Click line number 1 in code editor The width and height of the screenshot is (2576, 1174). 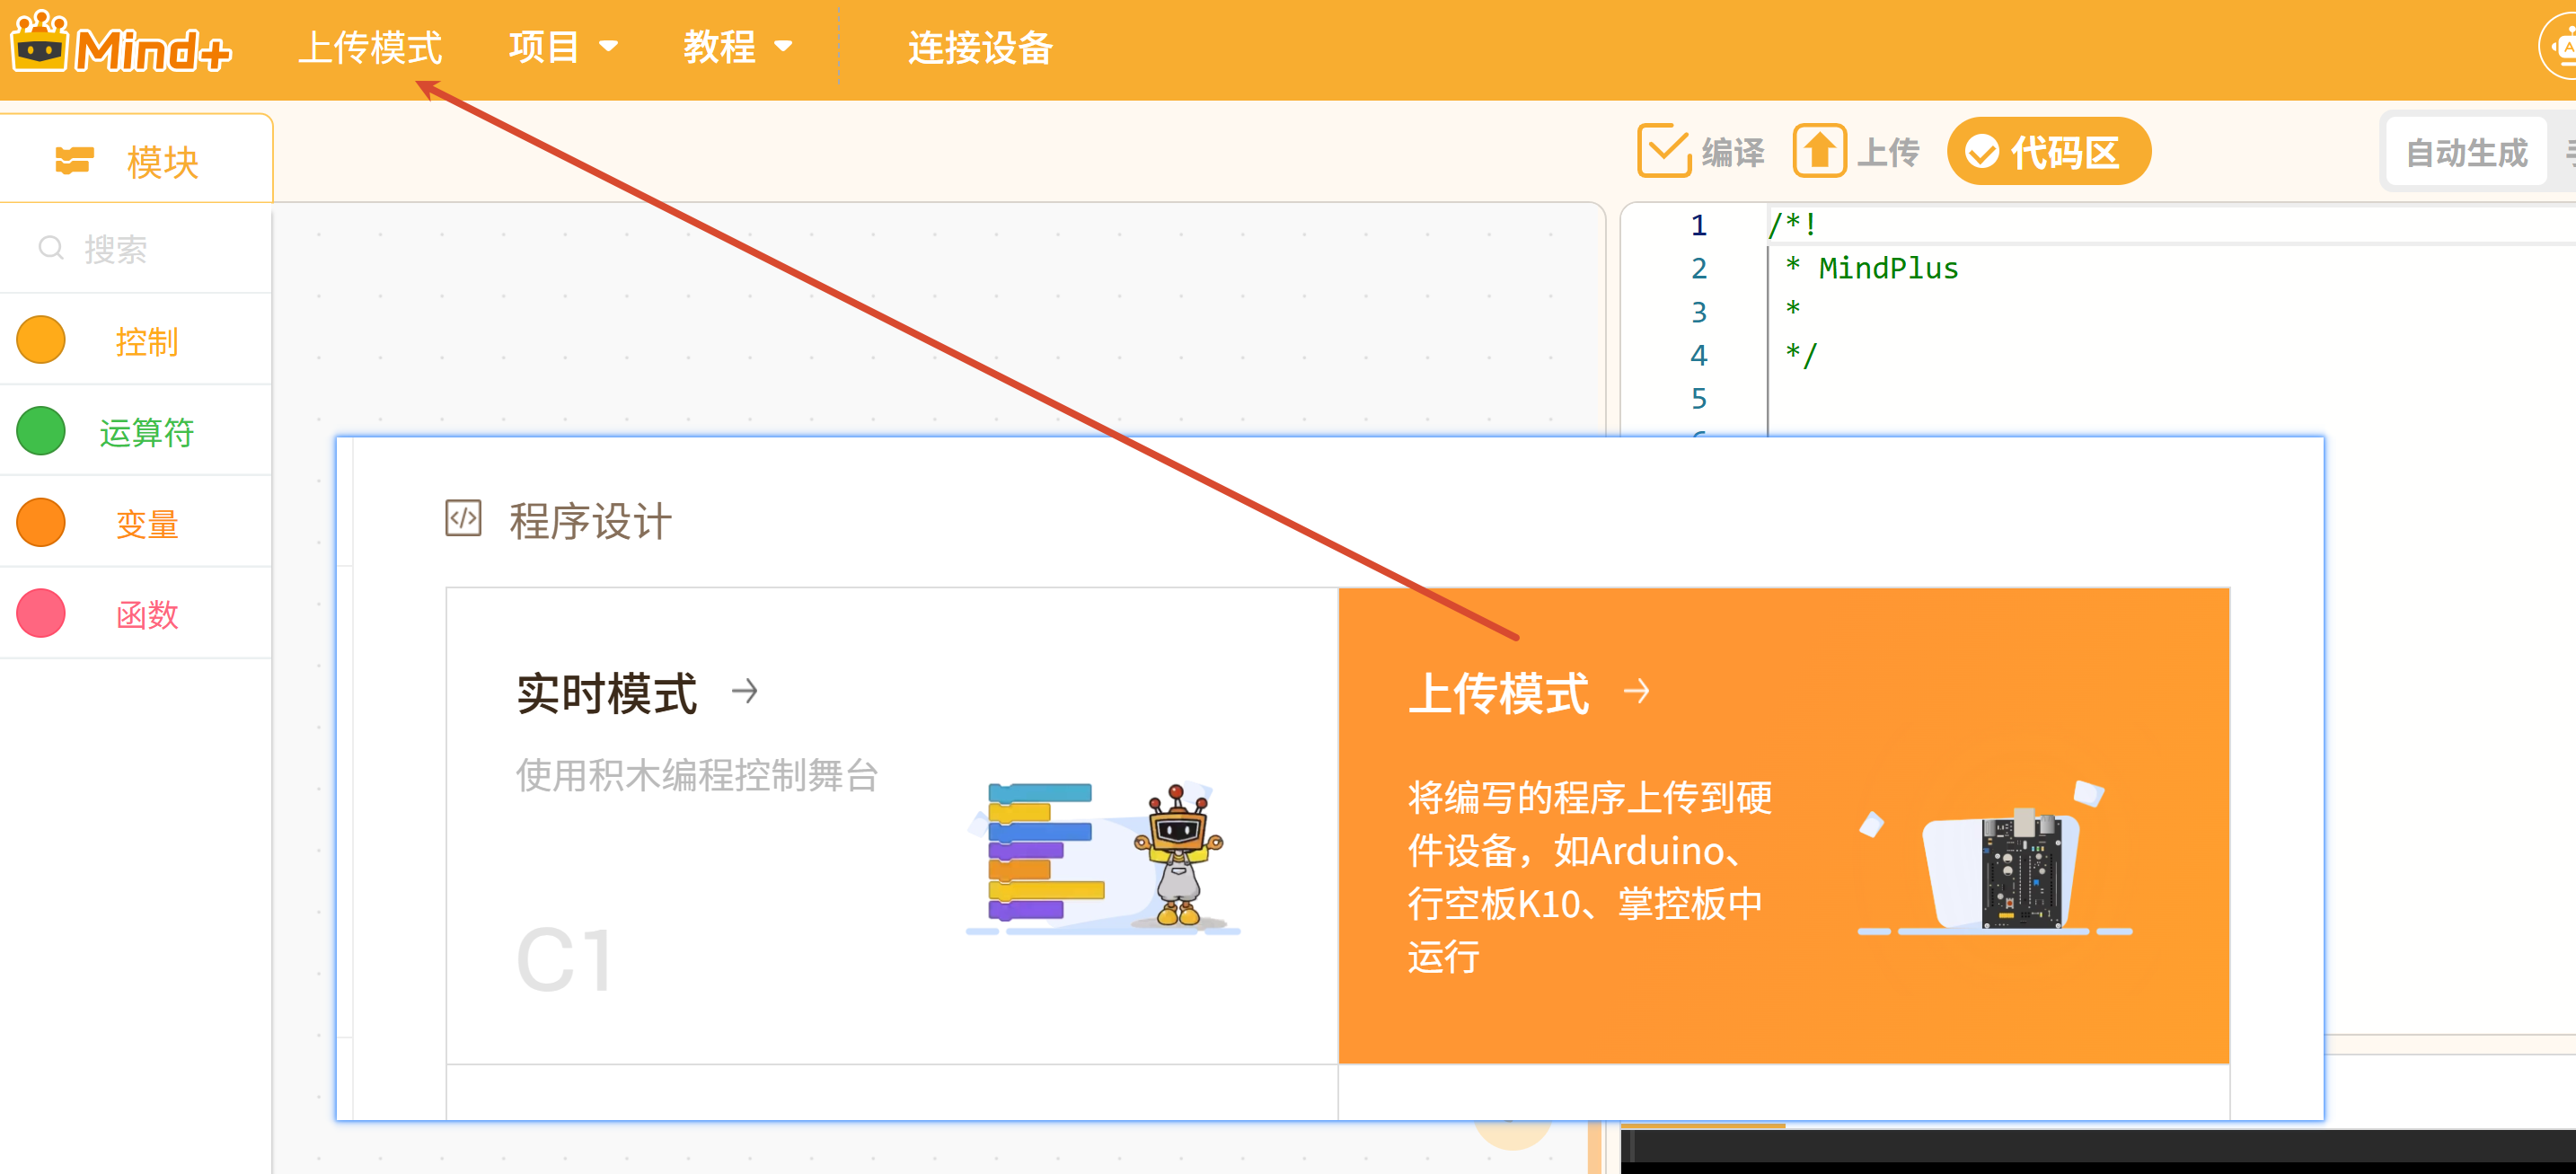1699,225
